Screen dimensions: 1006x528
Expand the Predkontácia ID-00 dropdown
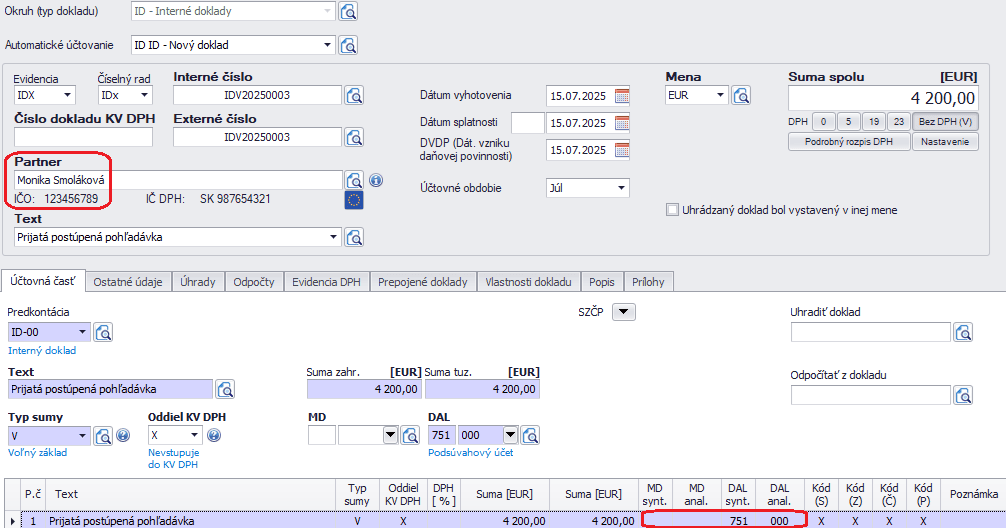pos(82,333)
